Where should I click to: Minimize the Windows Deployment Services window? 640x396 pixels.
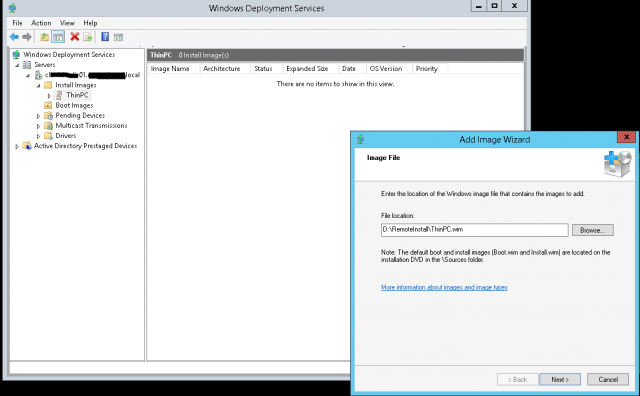pos(479,5)
